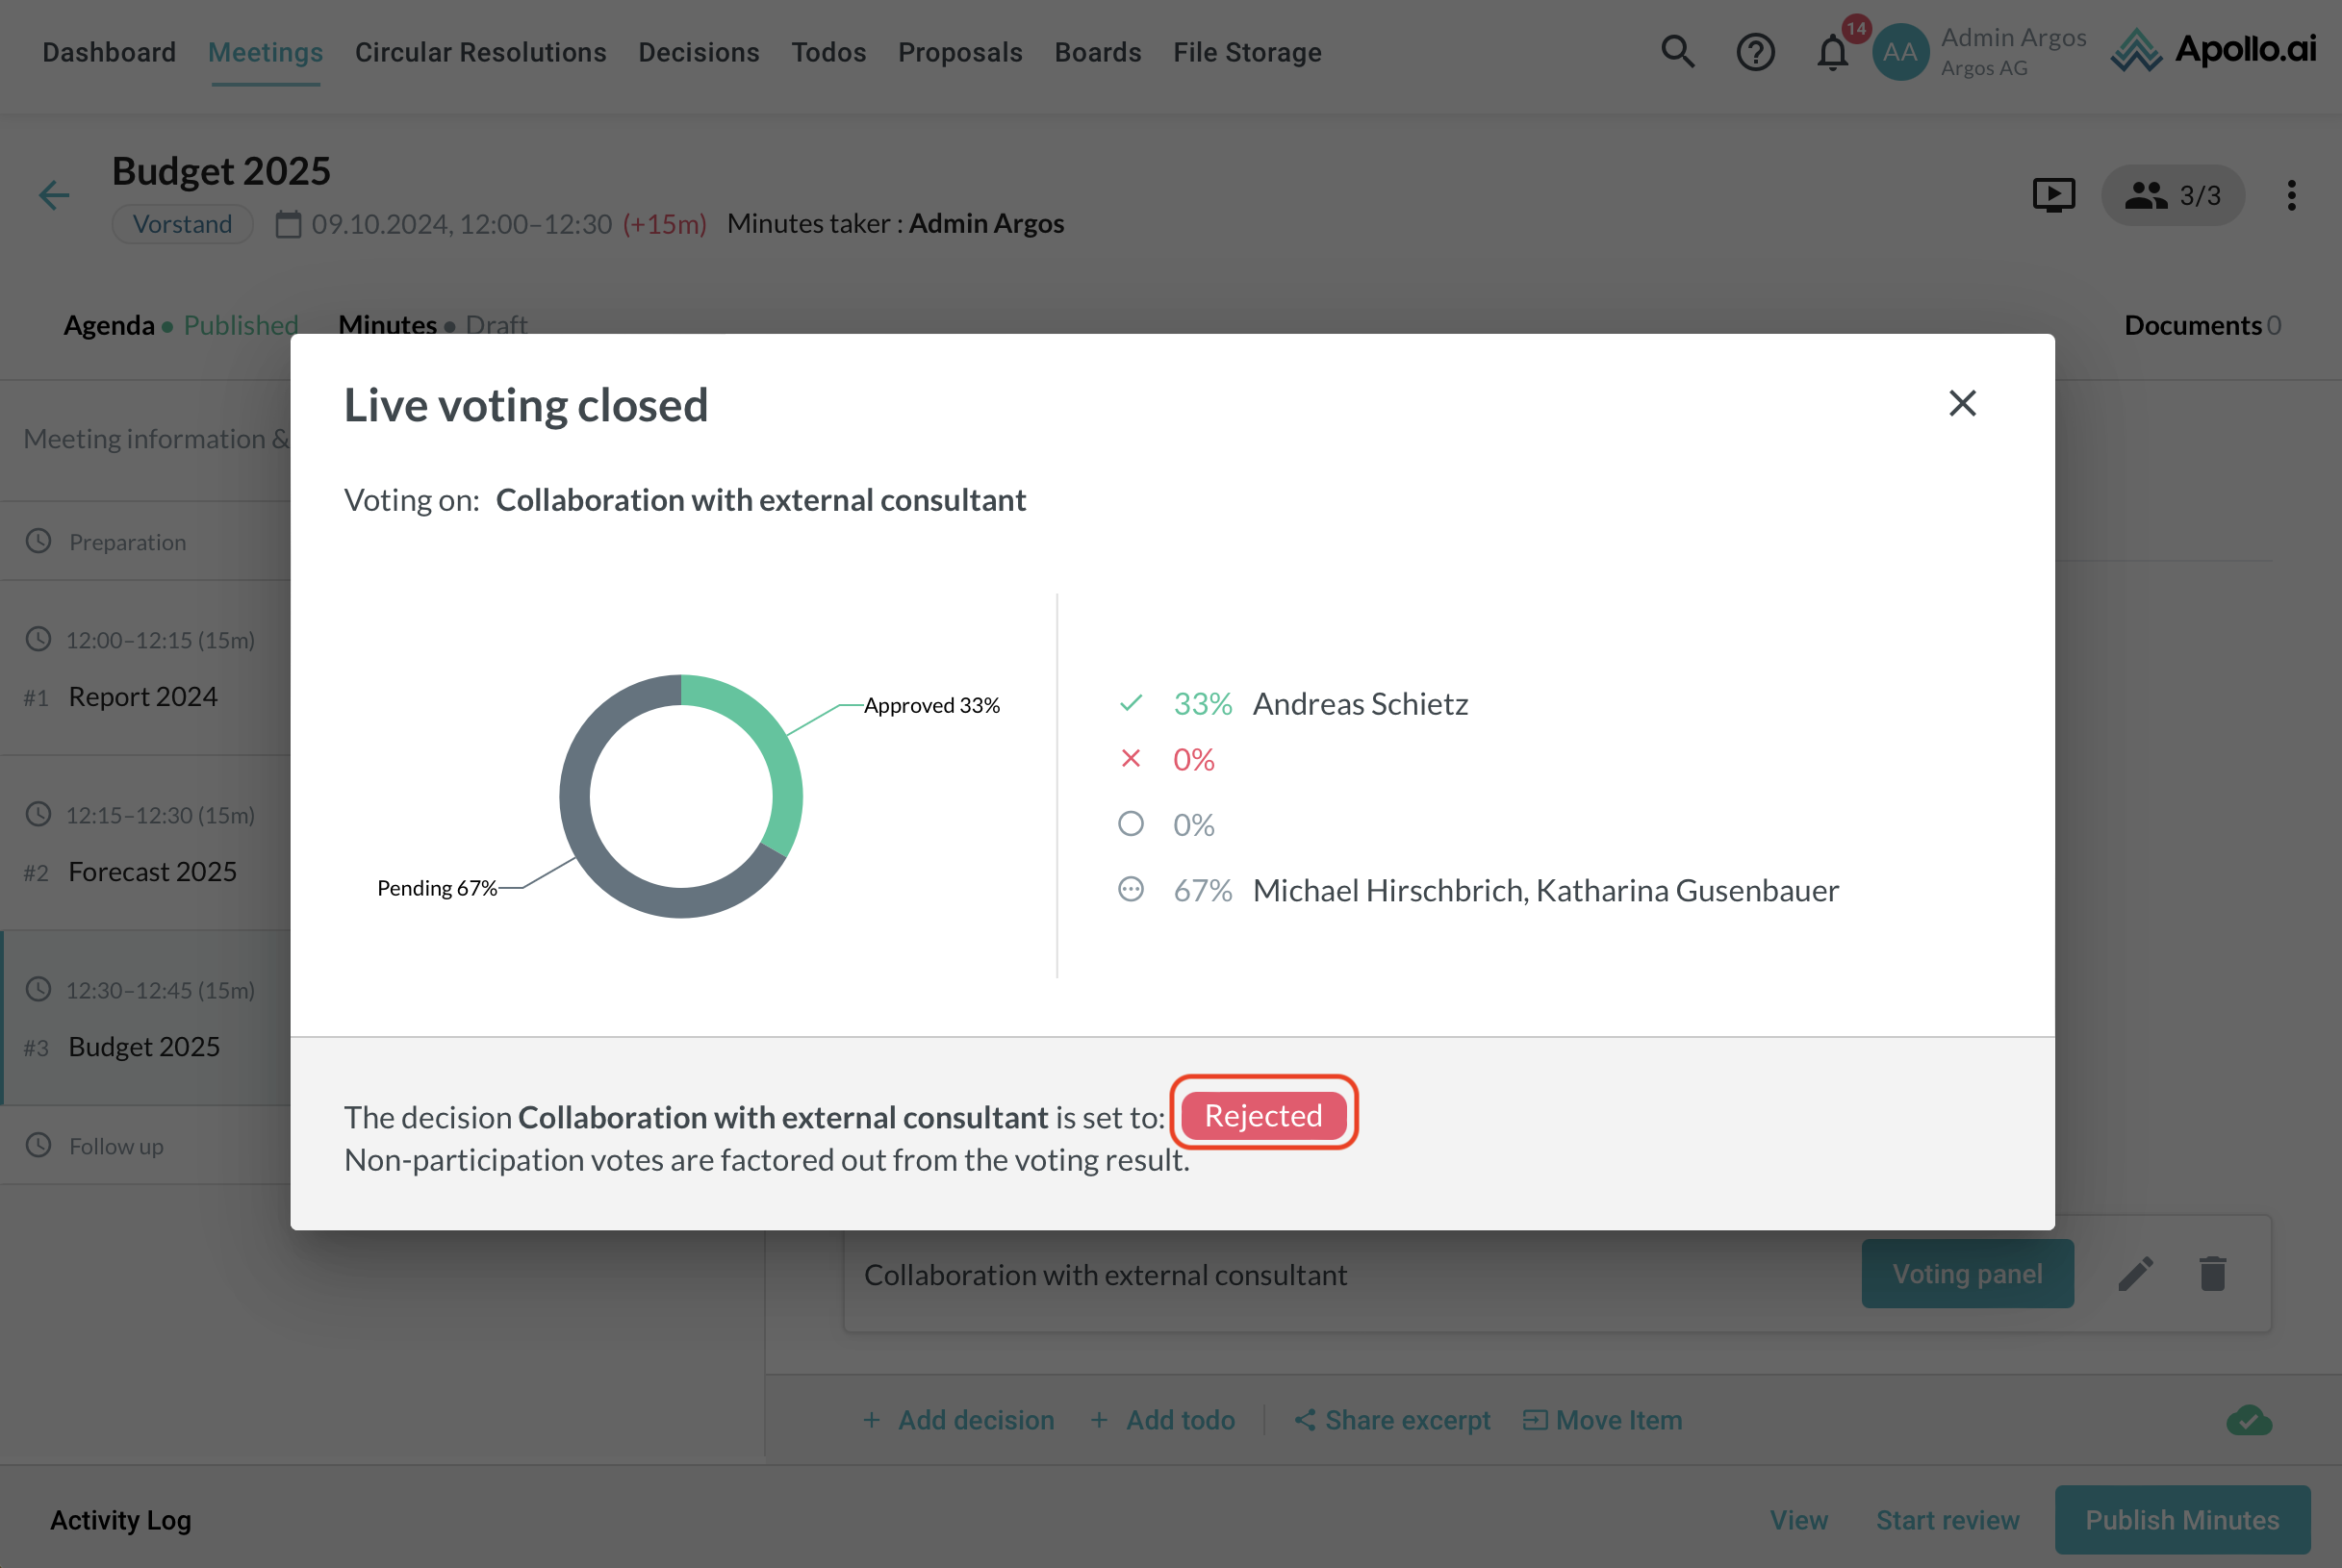Edit decision using the pencil icon
2342x1568 pixels.
tap(2135, 1274)
